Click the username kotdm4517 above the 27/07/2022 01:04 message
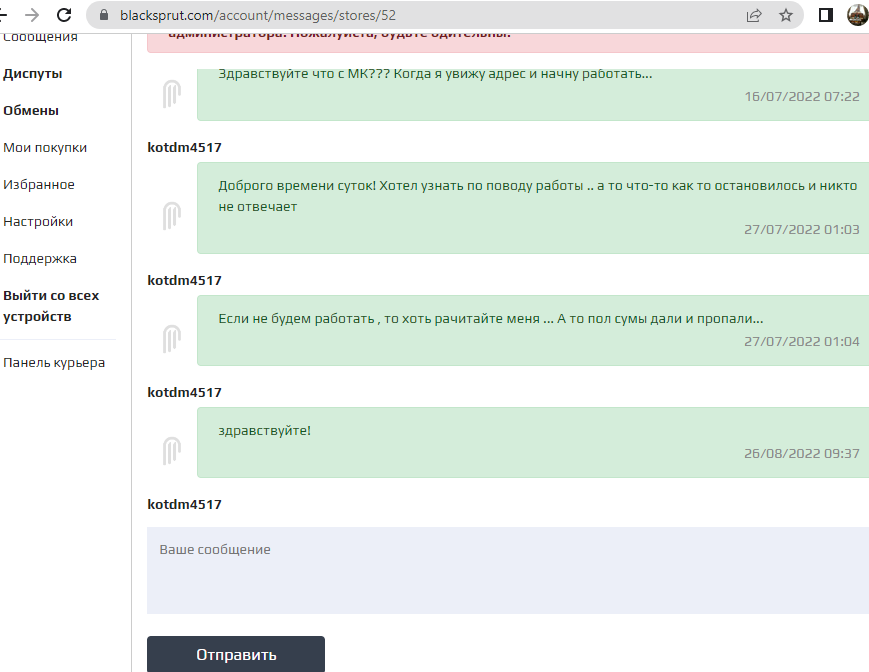The image size is (869, 672). coord(185,280)
